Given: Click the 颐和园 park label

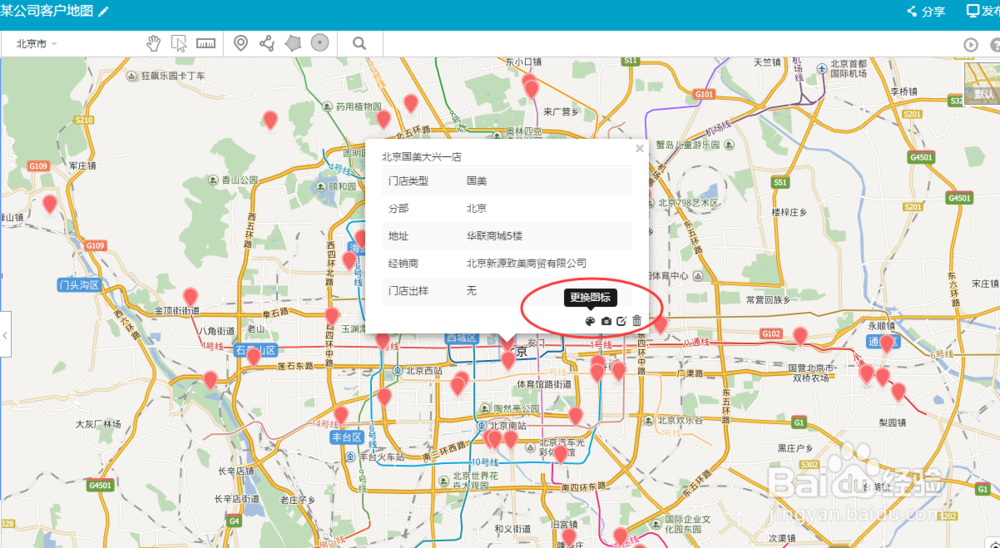Looking at the screenshot, I should click(x=343, y=187).
